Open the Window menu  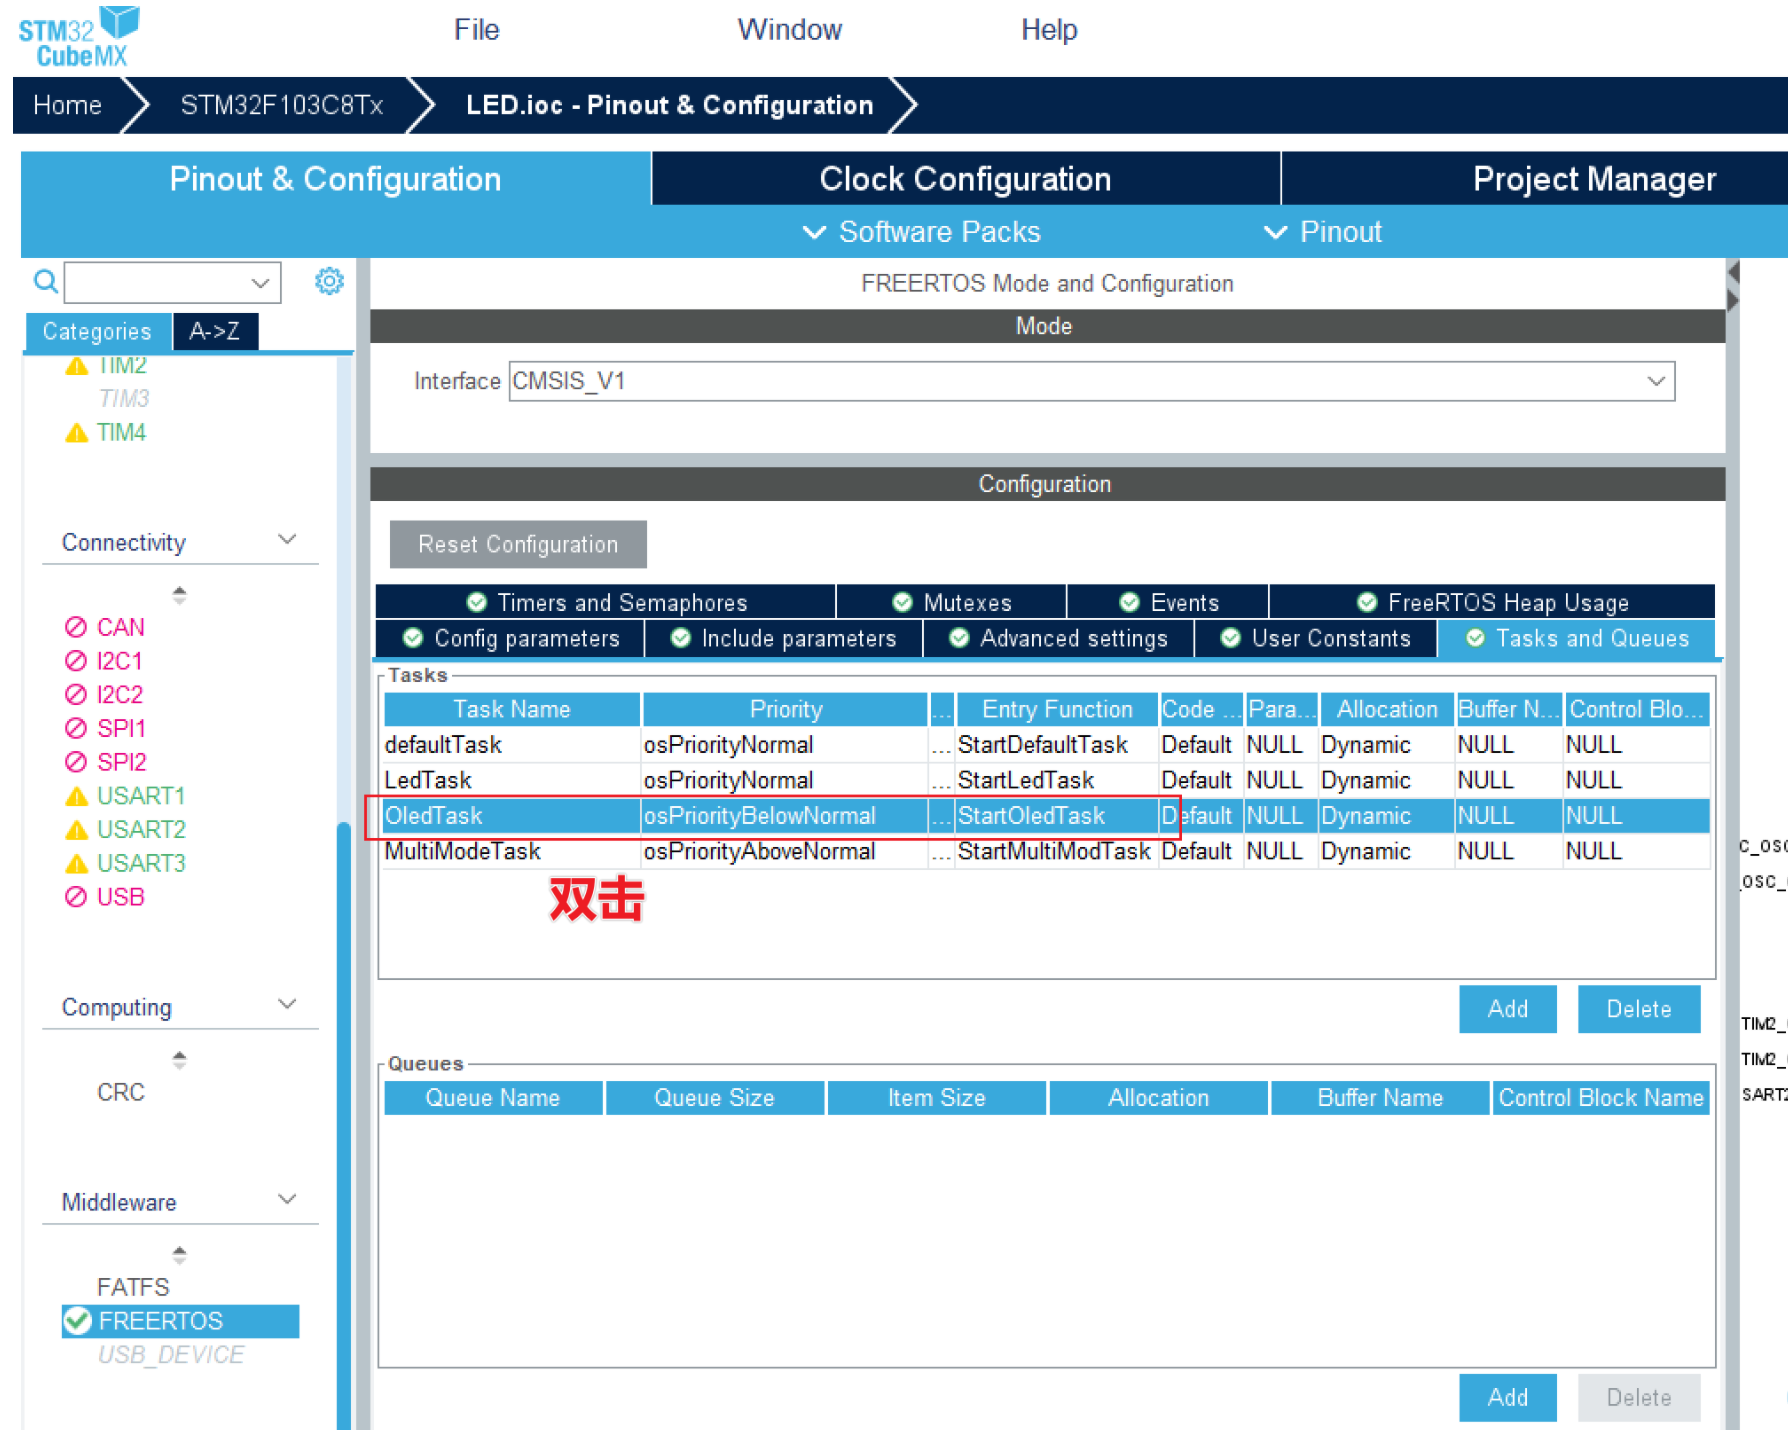[x=789, y=30]
